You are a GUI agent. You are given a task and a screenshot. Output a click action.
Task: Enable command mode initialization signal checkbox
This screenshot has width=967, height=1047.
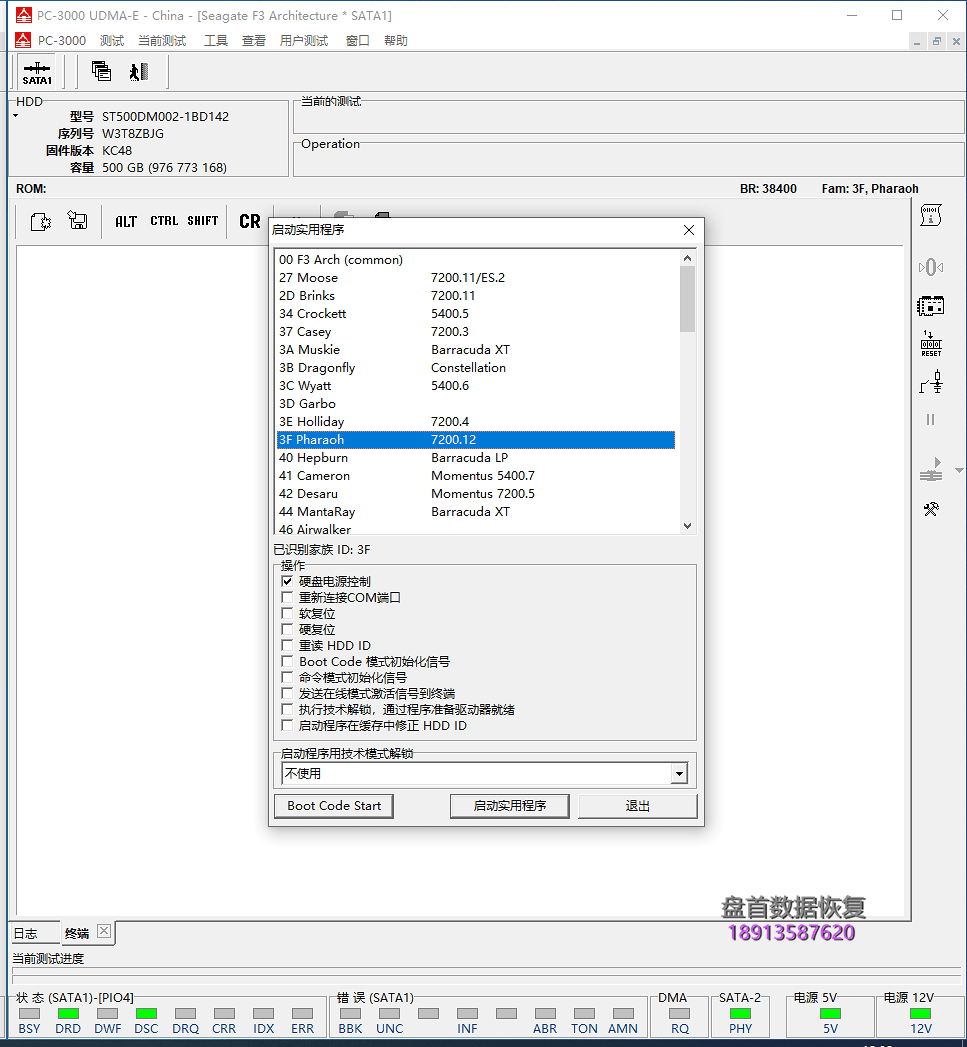[x=287, y=677]
